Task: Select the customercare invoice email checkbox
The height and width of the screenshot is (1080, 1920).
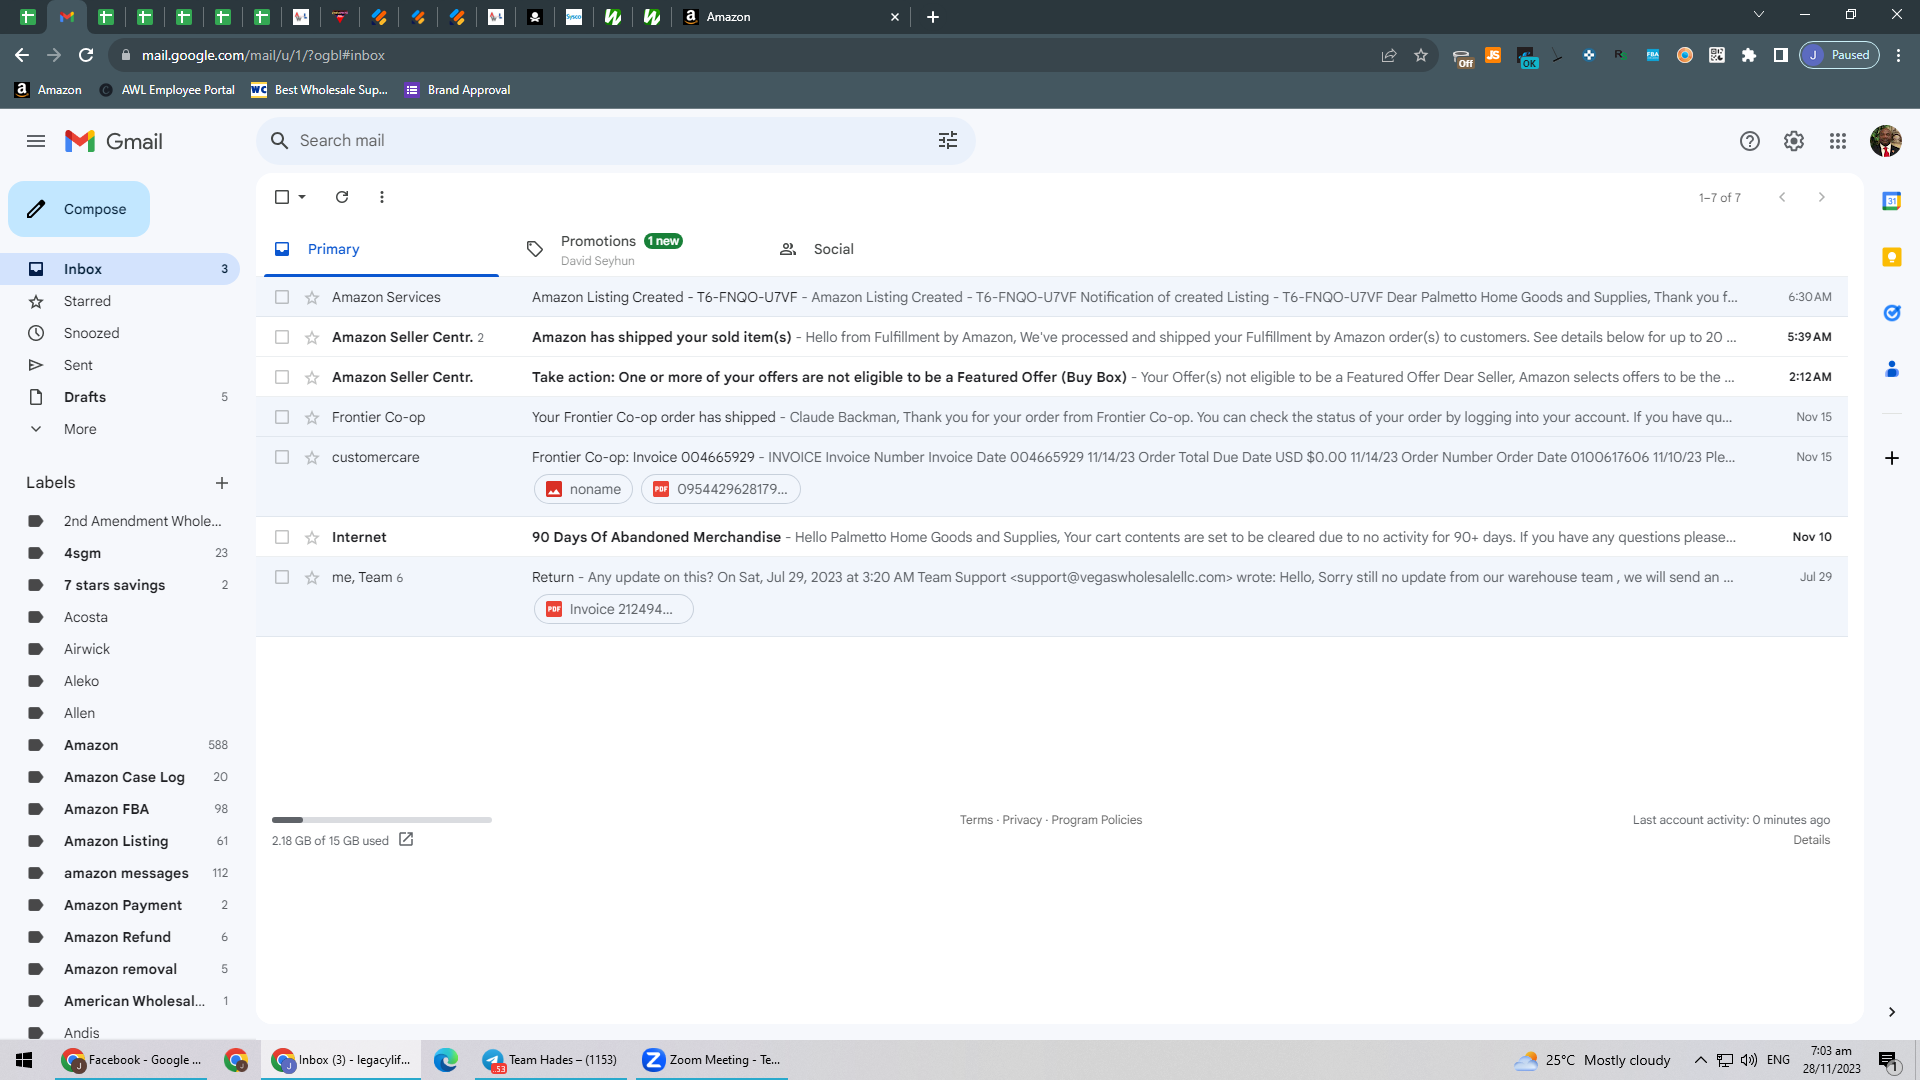Action: click(282, 457)
